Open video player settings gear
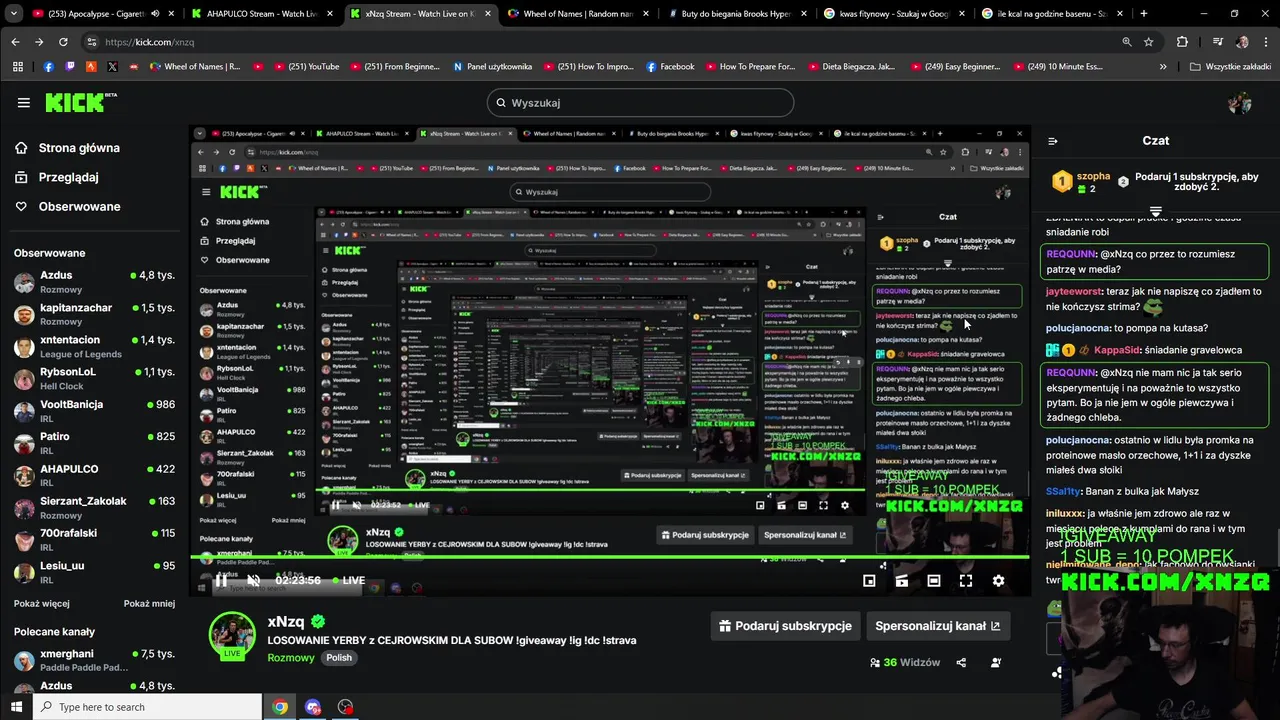 coord(998,580)
